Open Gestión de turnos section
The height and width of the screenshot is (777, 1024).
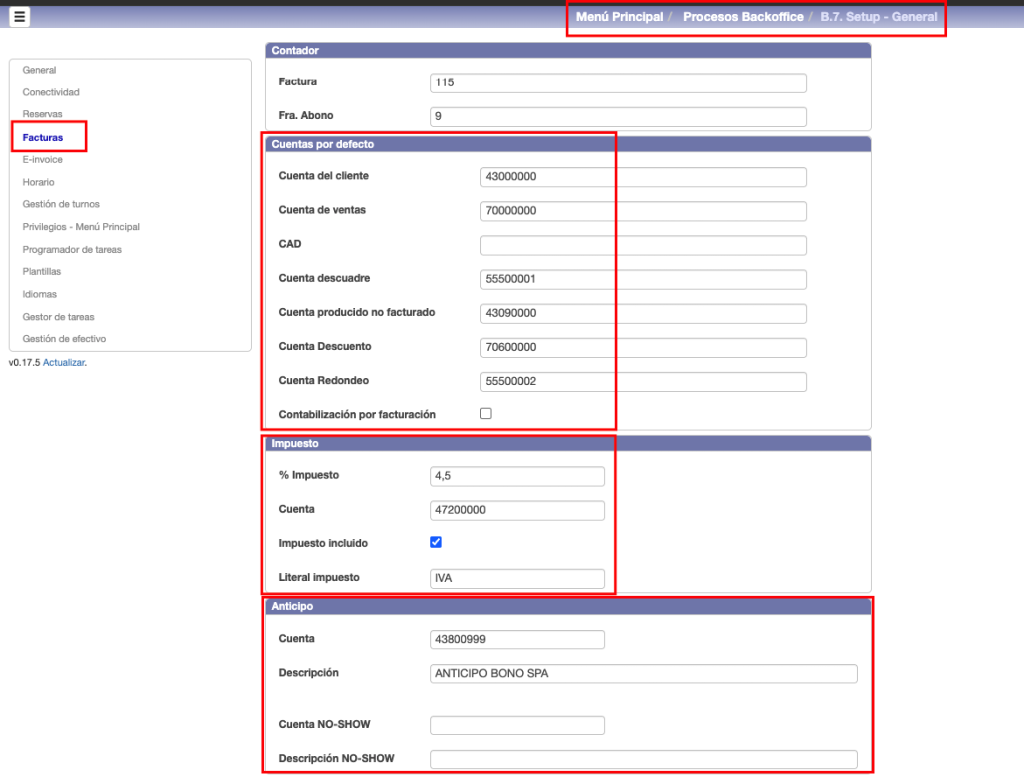pyautogui.click(x=61, y=204)
